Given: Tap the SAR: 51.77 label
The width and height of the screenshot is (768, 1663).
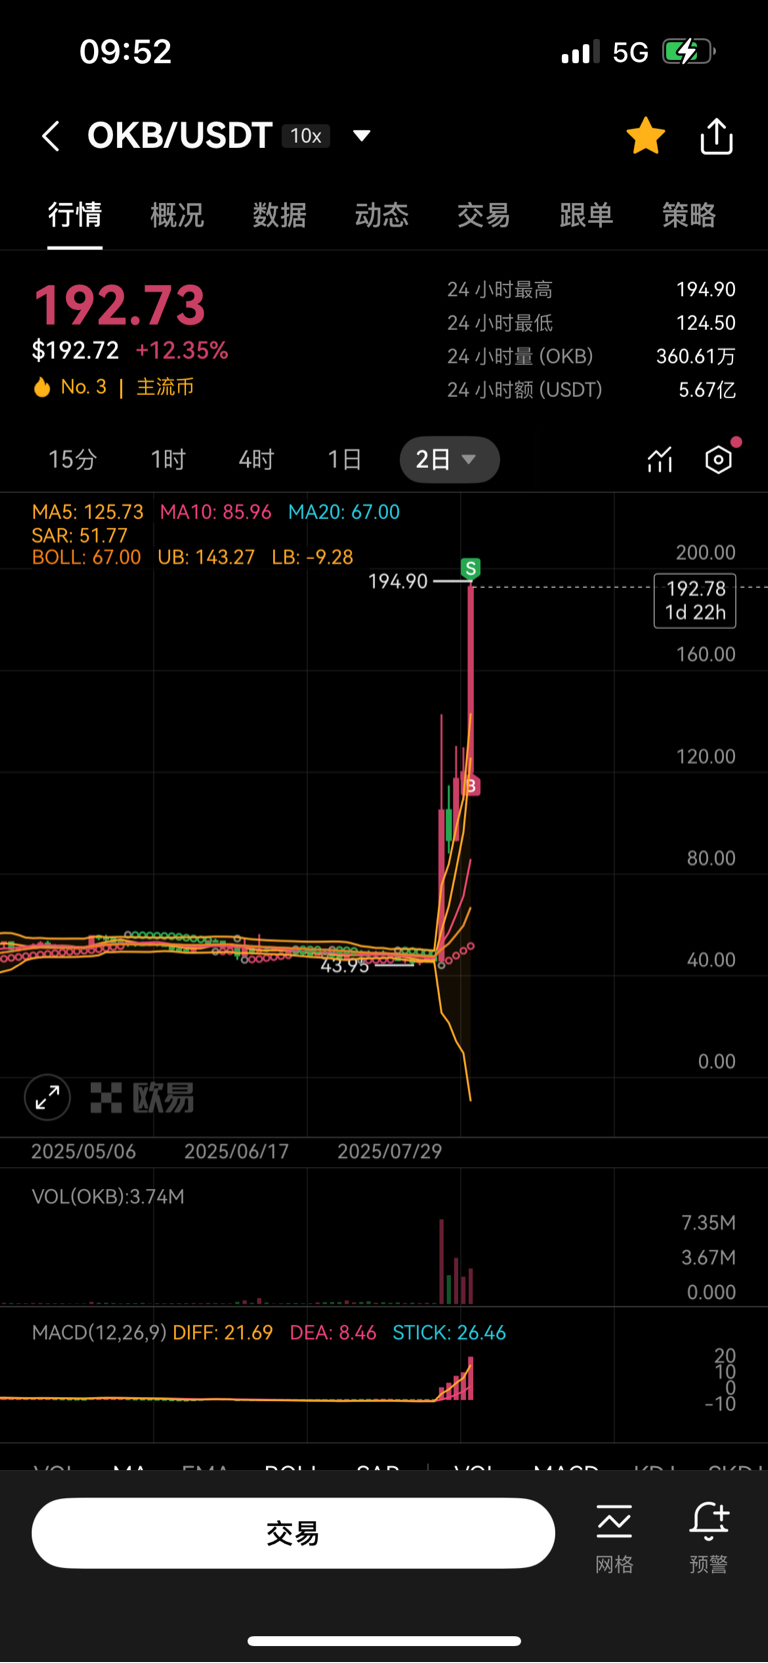Looking at the screenshot, I should (x=80, y=535).
